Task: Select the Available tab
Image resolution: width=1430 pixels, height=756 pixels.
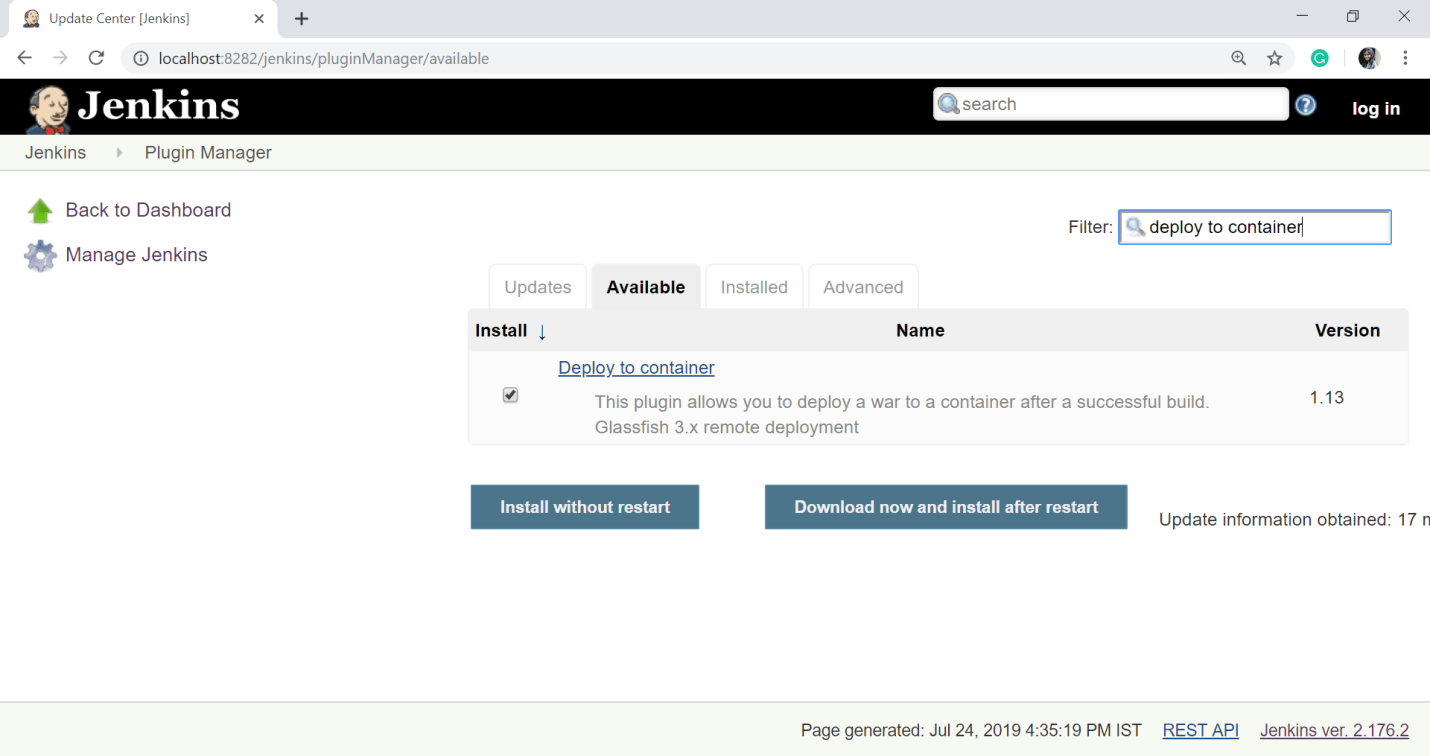Action: [646, 287]
